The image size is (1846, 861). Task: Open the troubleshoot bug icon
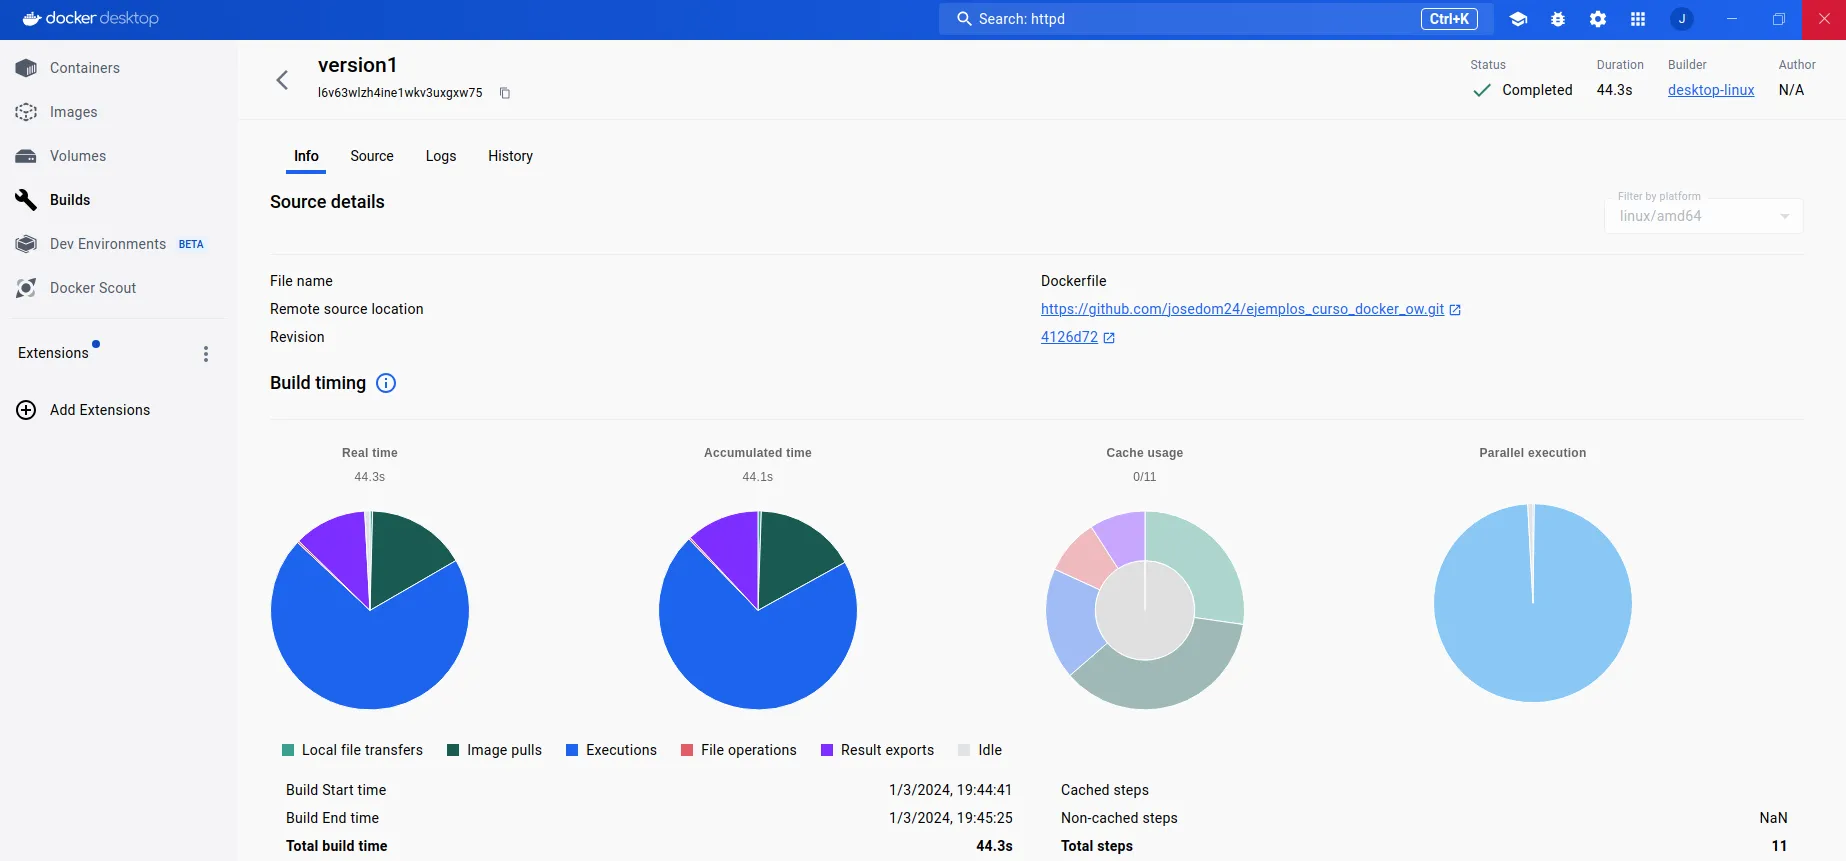click(1558, 19)
